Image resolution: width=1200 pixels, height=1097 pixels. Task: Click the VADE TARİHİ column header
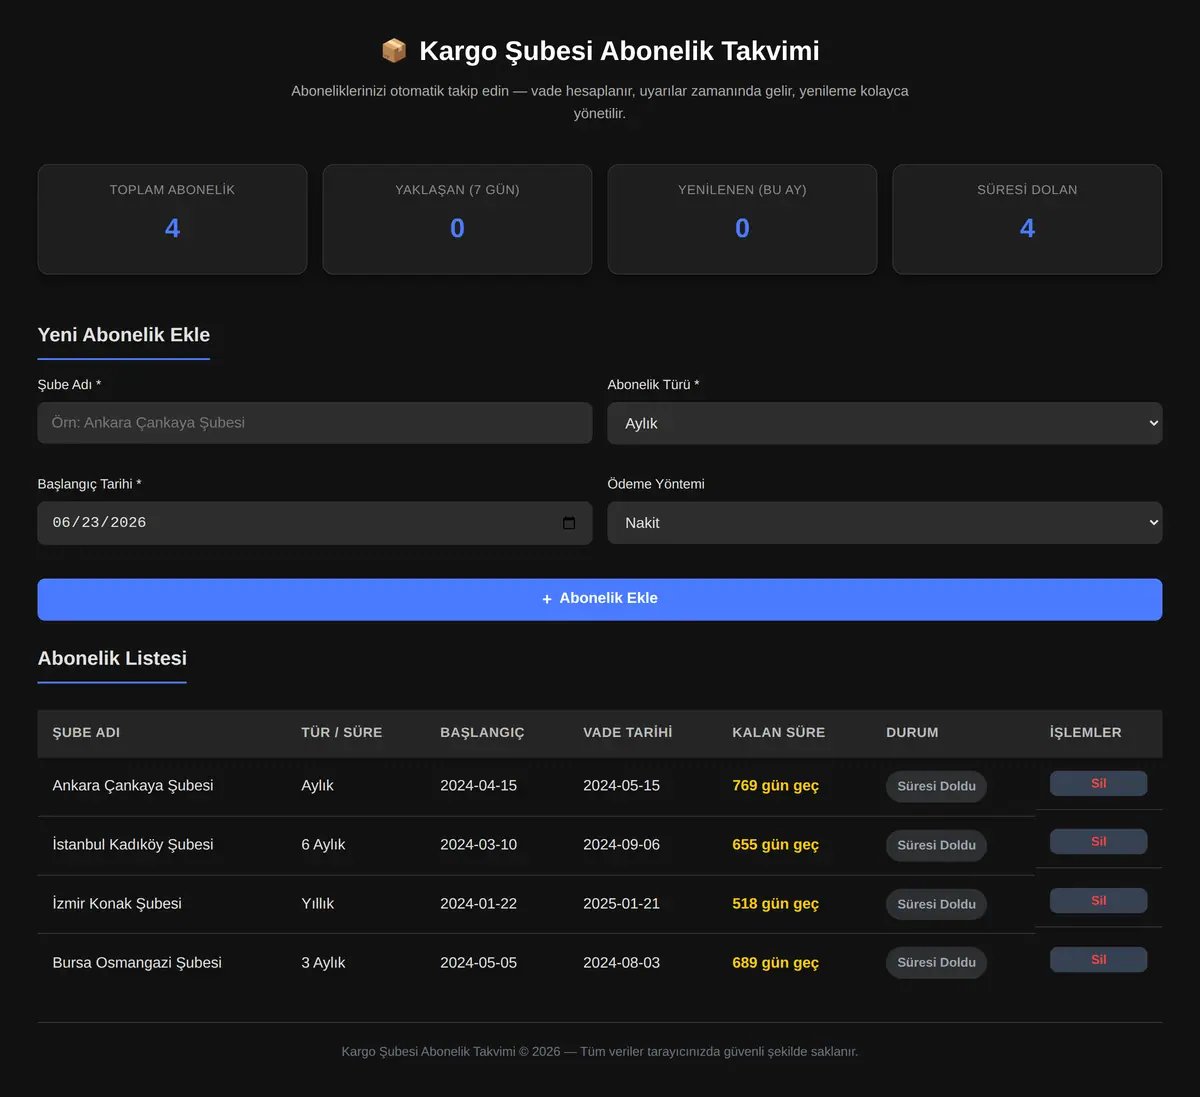coord(628,733)
